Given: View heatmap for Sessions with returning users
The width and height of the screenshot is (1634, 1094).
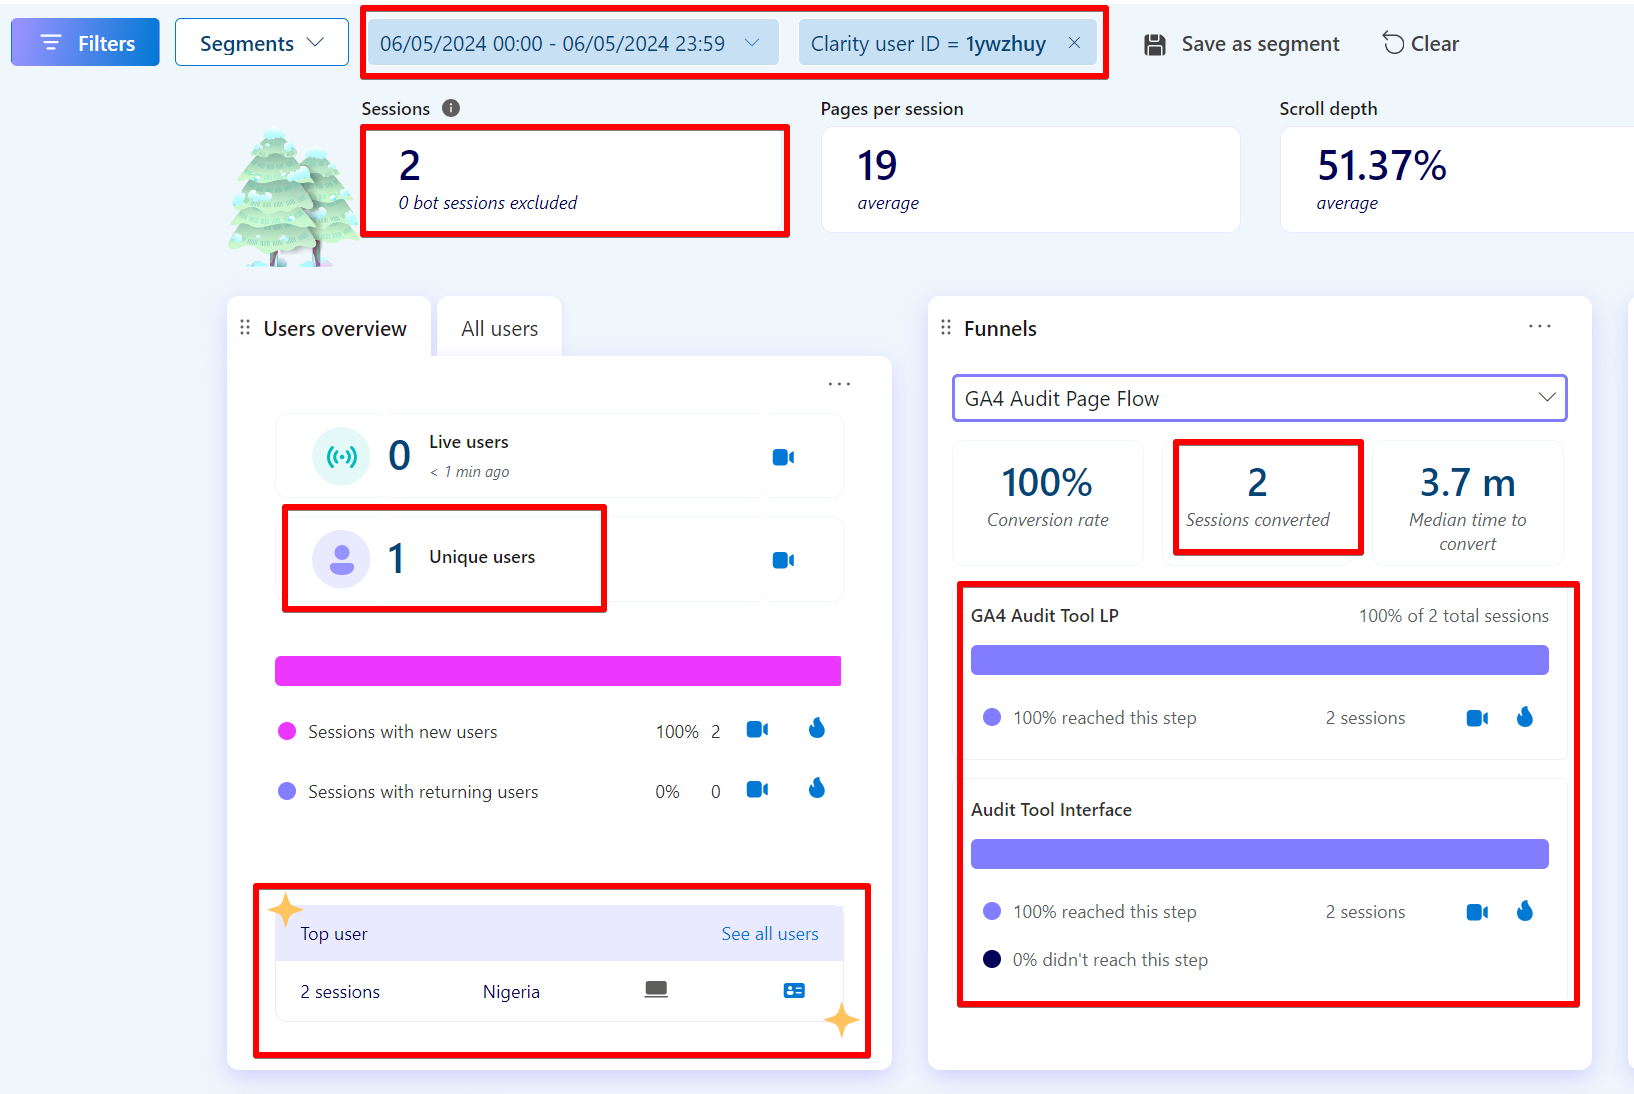Looking at the screenshot, I should (816, 788).
